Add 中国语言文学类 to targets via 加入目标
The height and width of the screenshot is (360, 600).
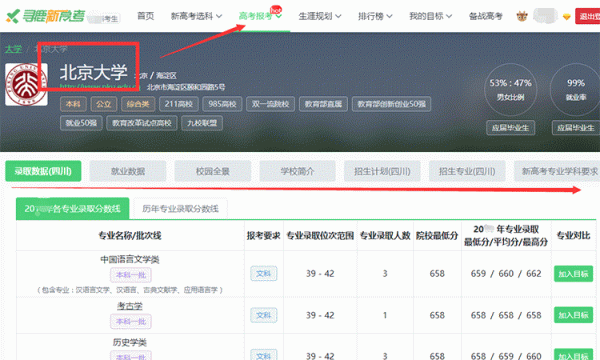[573, 274]
